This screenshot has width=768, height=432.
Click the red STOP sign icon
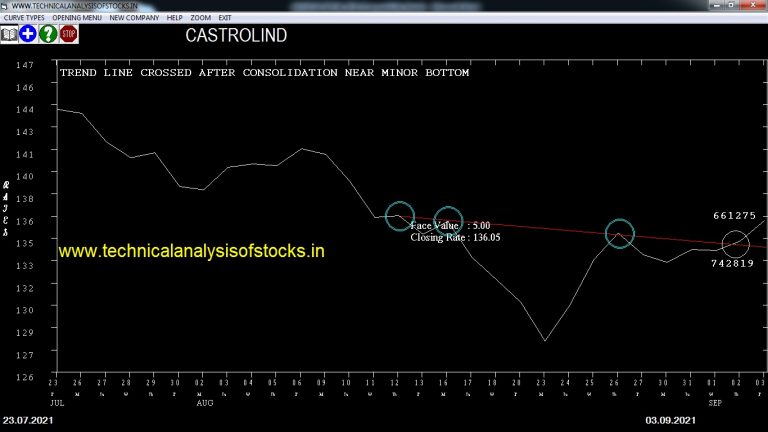pyautogui.click(x=69, y=34)
